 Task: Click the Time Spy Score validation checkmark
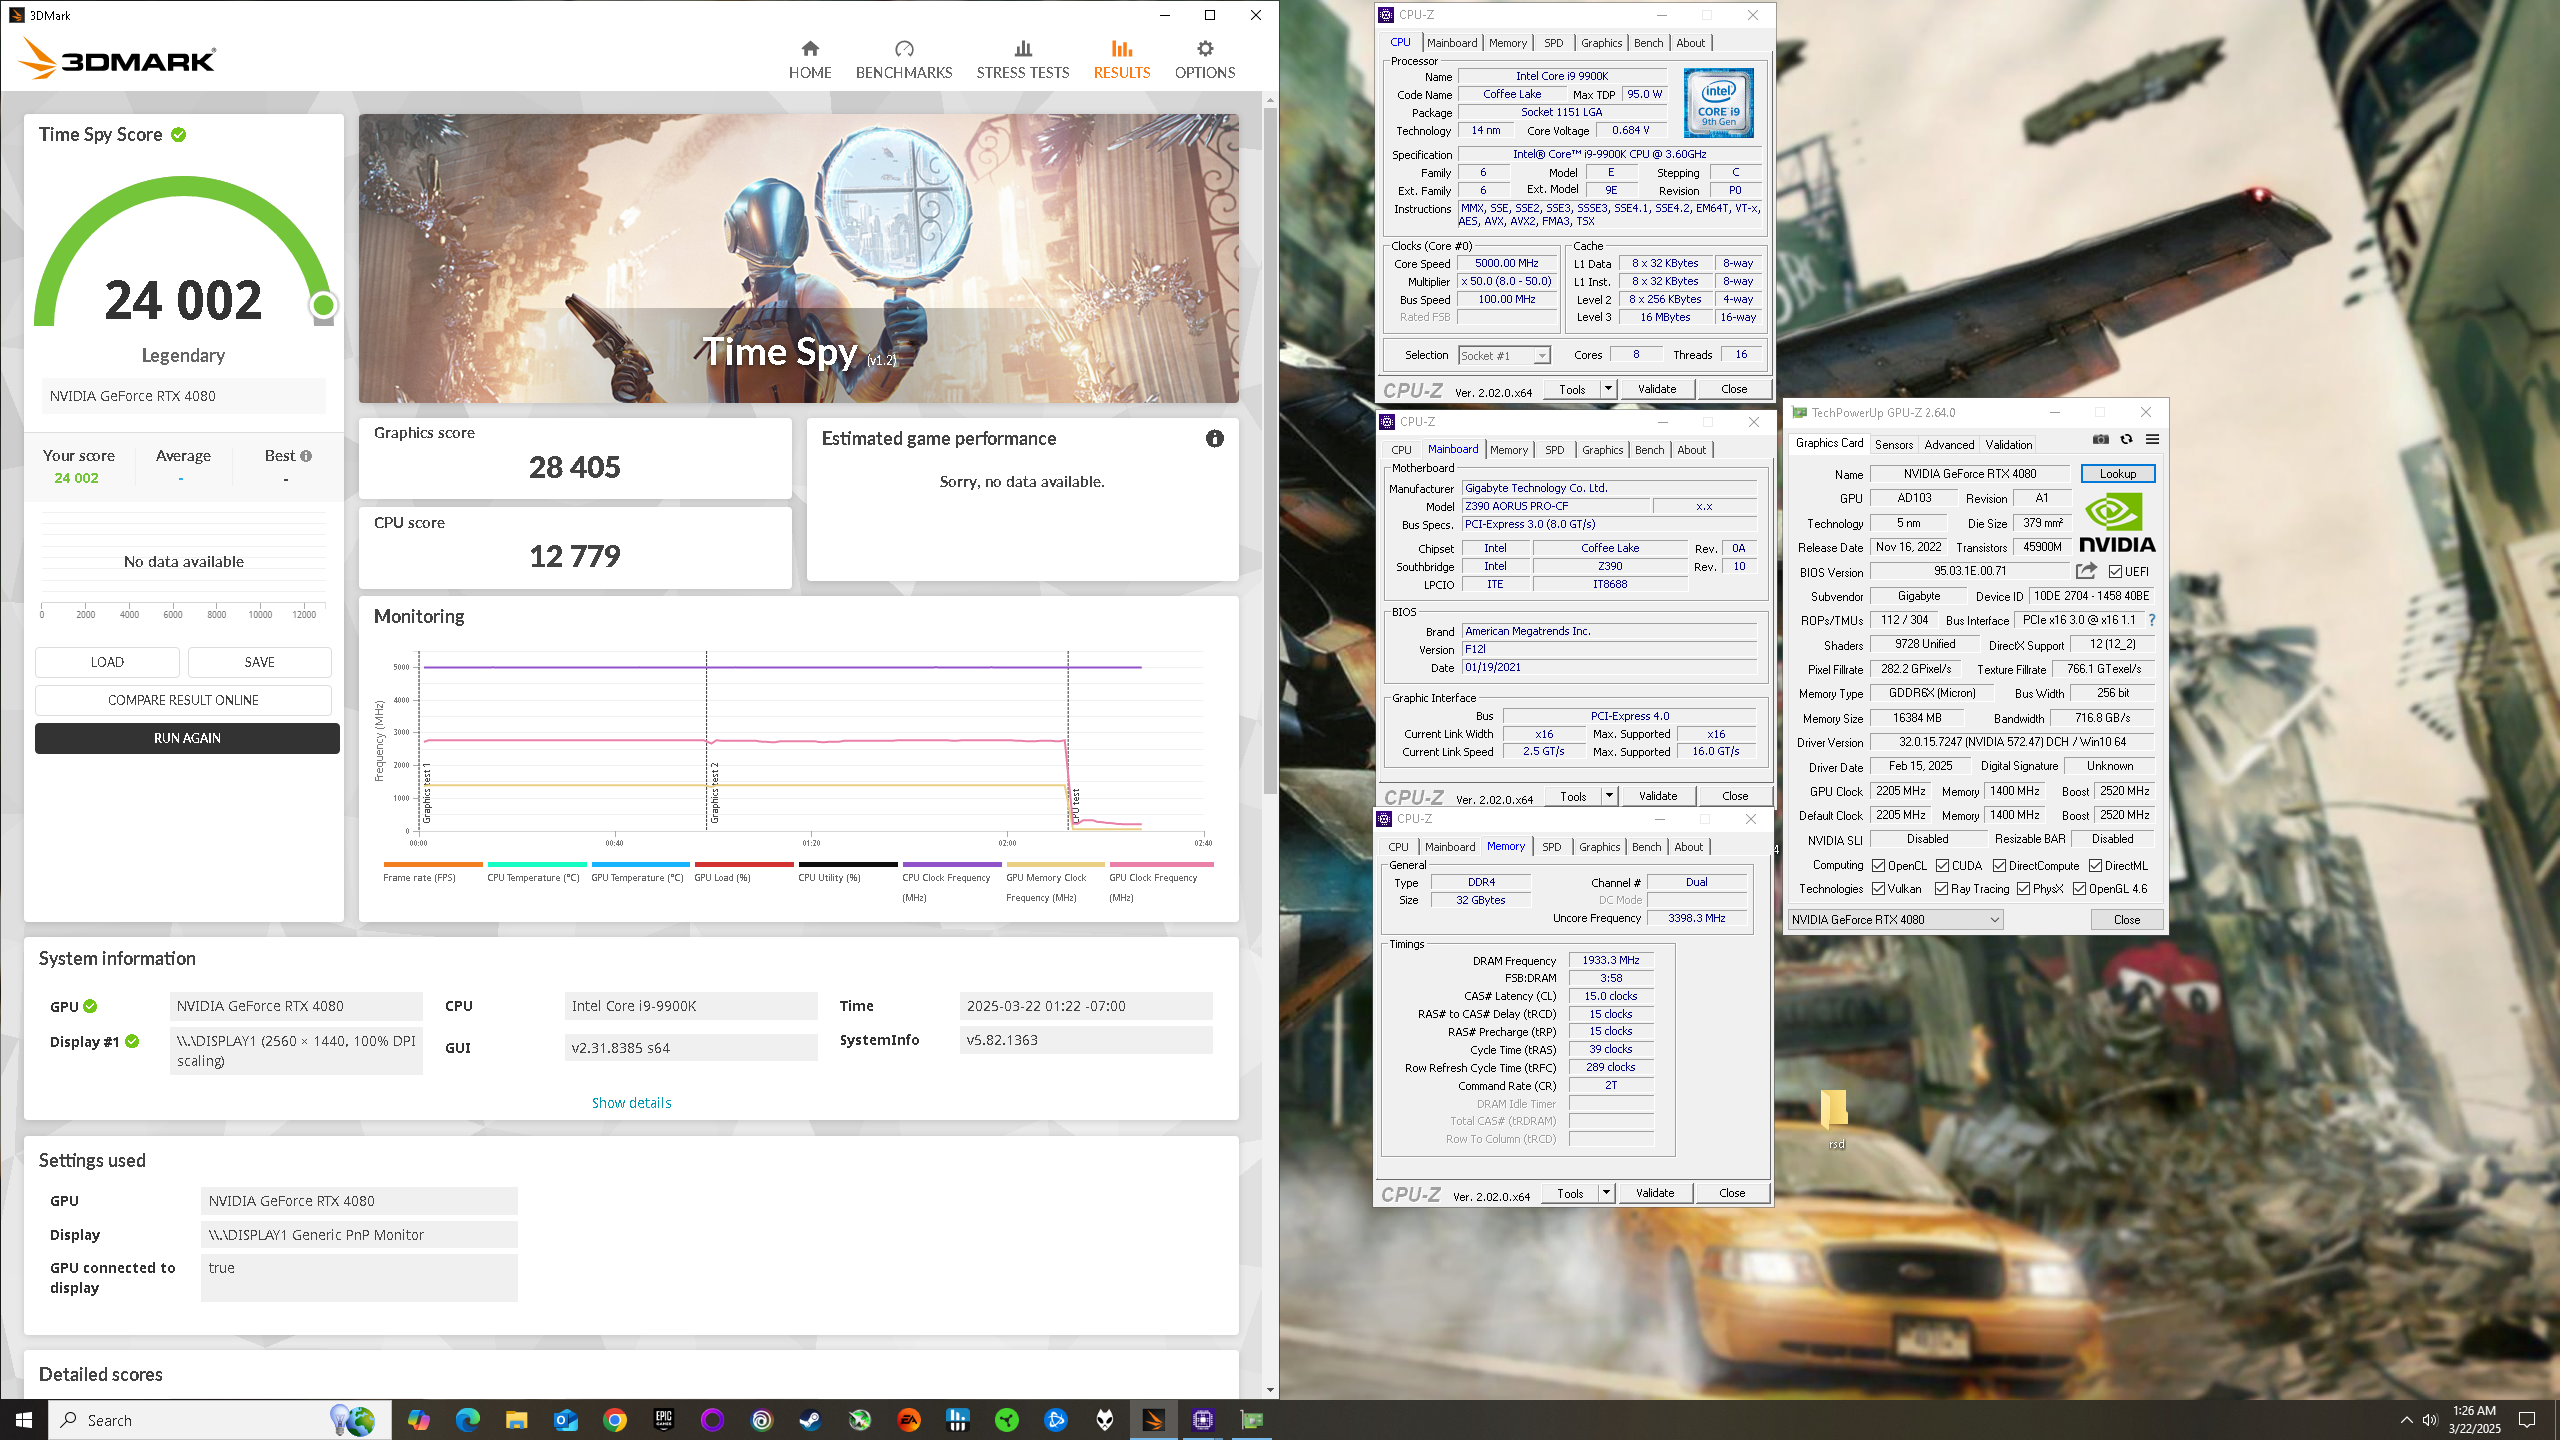pos(178,135)
